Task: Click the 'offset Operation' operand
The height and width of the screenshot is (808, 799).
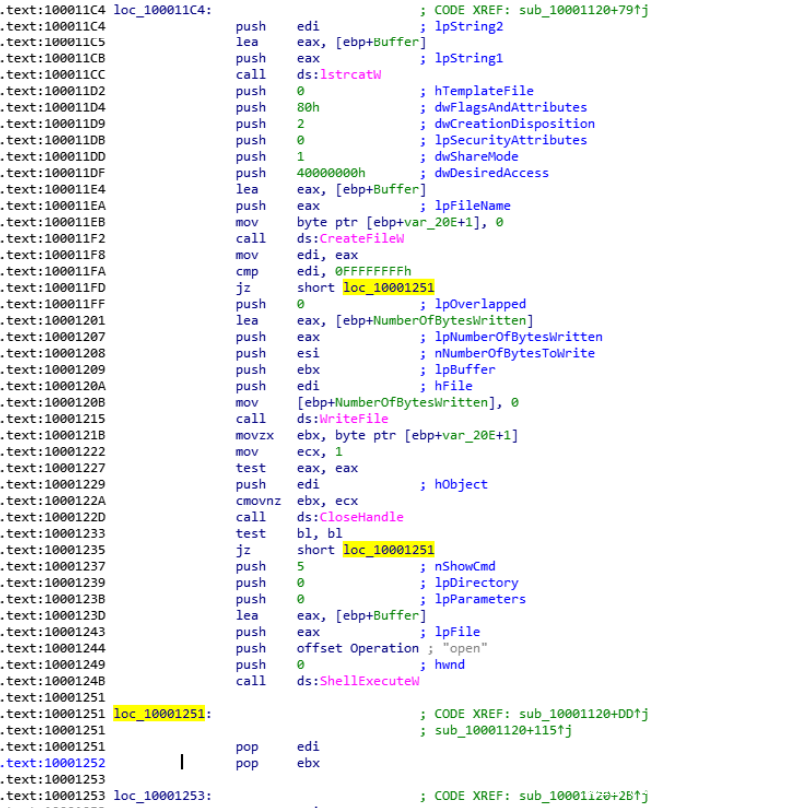Action: click(x=357, y=648)
